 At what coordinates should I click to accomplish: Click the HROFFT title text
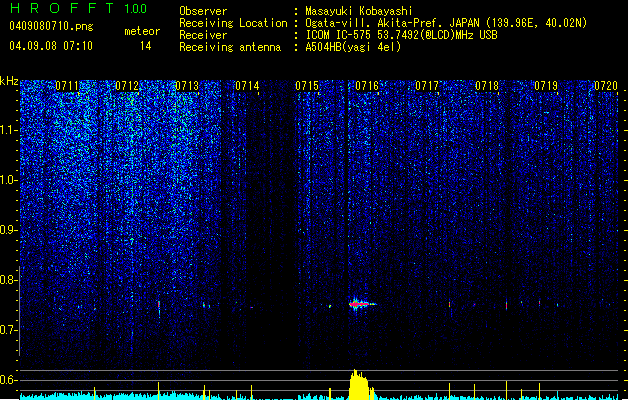(62, 8)
